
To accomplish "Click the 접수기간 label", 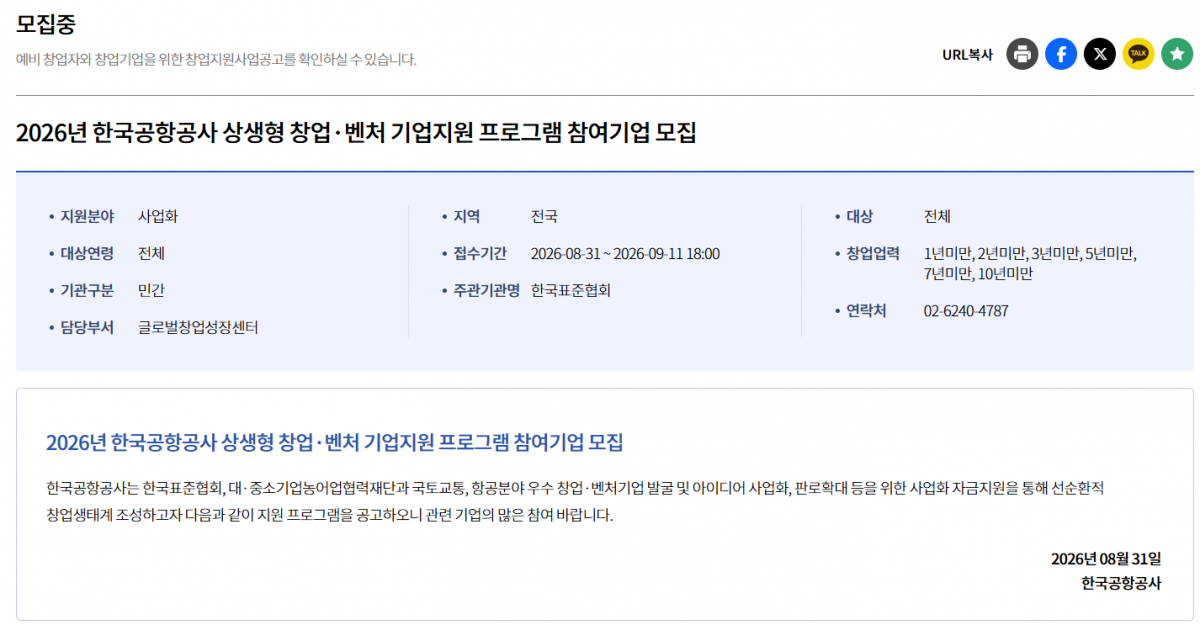I will pos(480,253).
